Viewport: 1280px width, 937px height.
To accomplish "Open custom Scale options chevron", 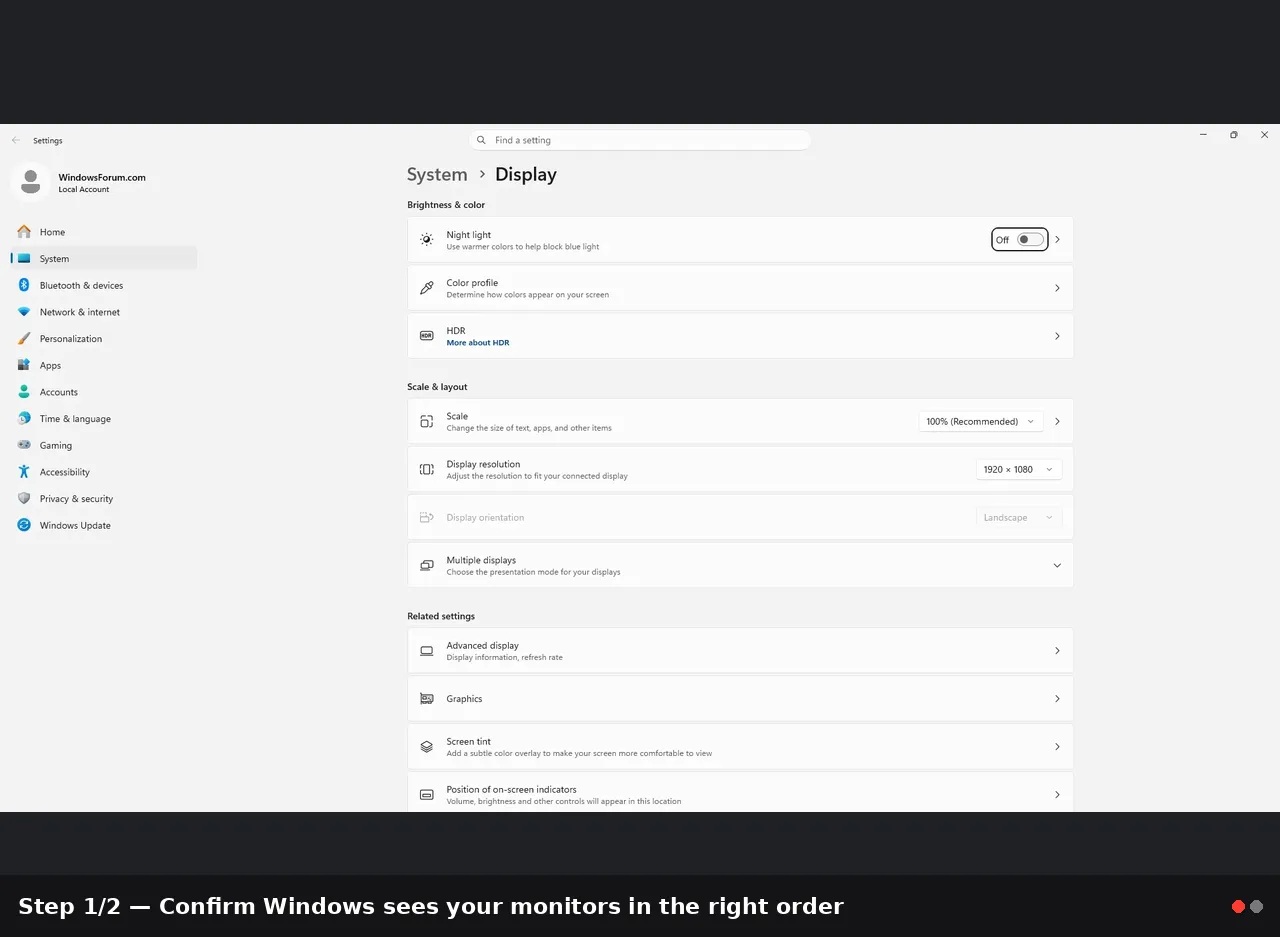I will tap(1057, 422).
